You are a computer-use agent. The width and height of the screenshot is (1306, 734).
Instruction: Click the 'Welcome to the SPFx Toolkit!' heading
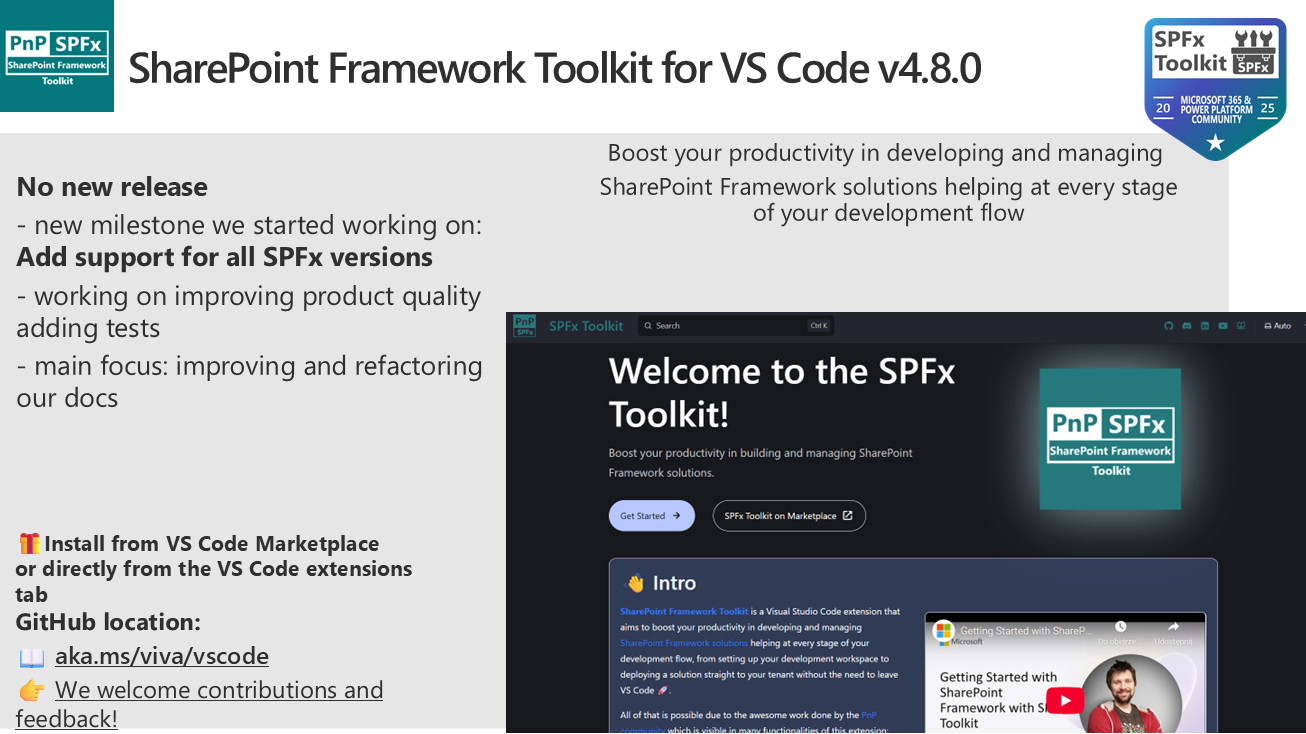coord(782,392)
